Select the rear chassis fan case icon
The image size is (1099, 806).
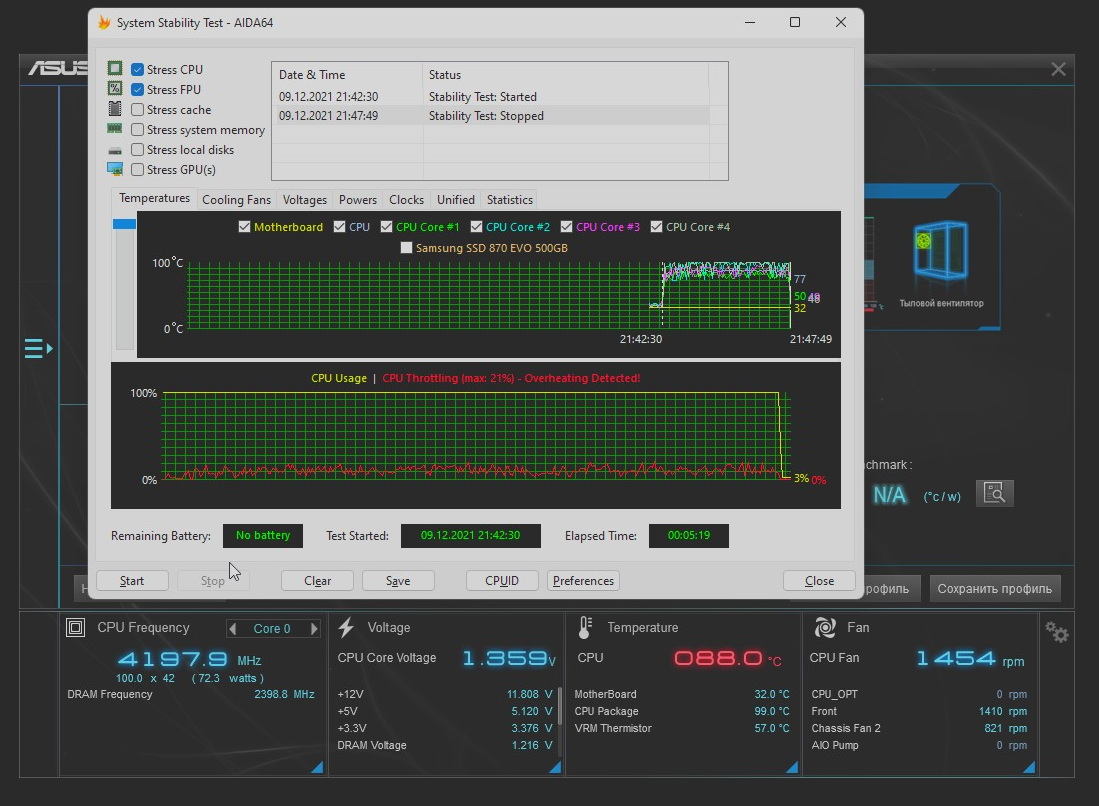(x=941, y=250)
